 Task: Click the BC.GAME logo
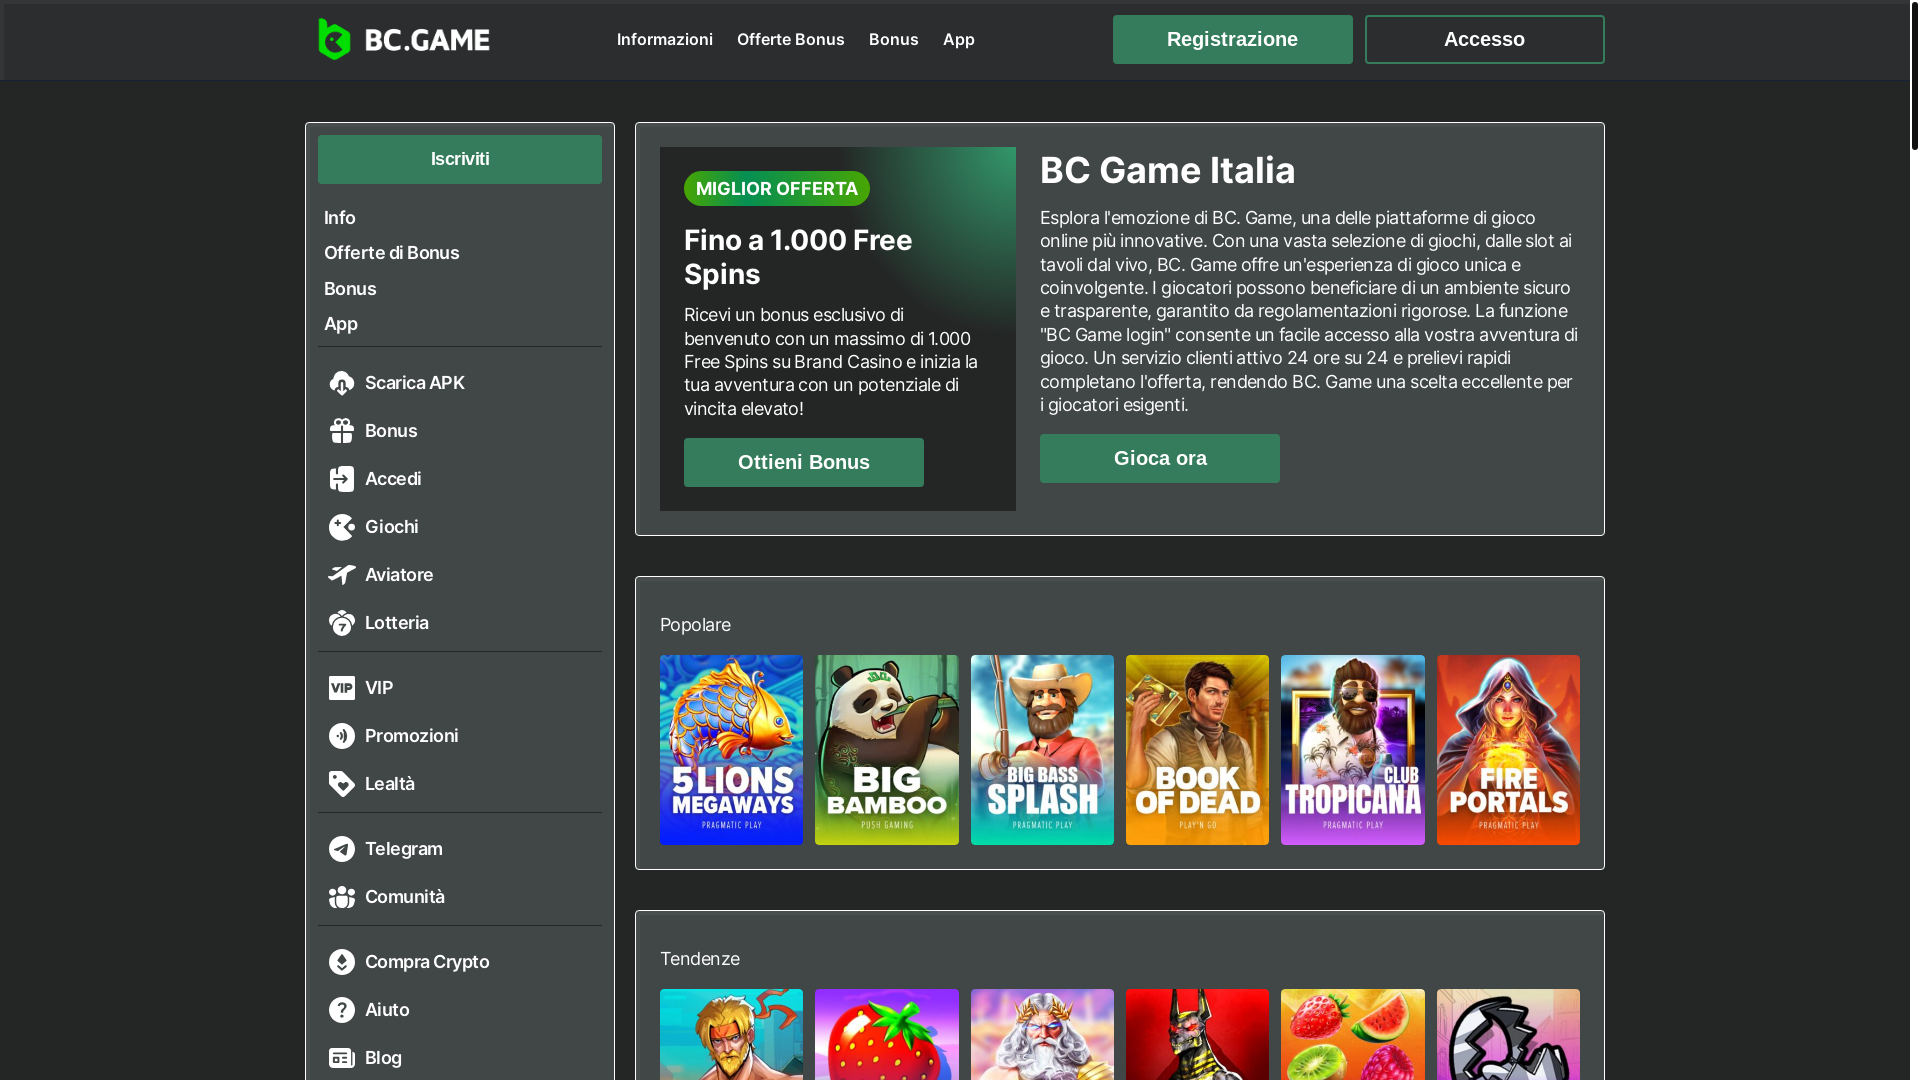point(404,39)
